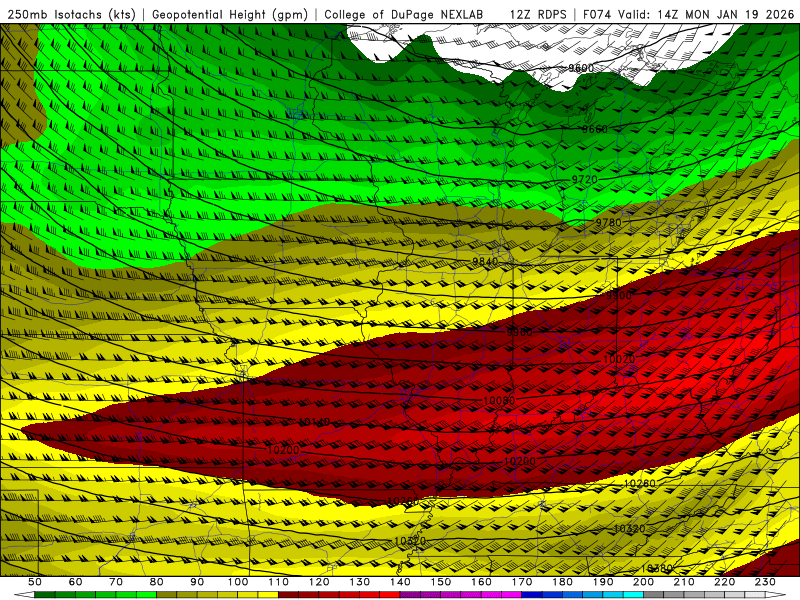Select the 10380 contour label
The image size is (800, 600).
click(657, 568)
